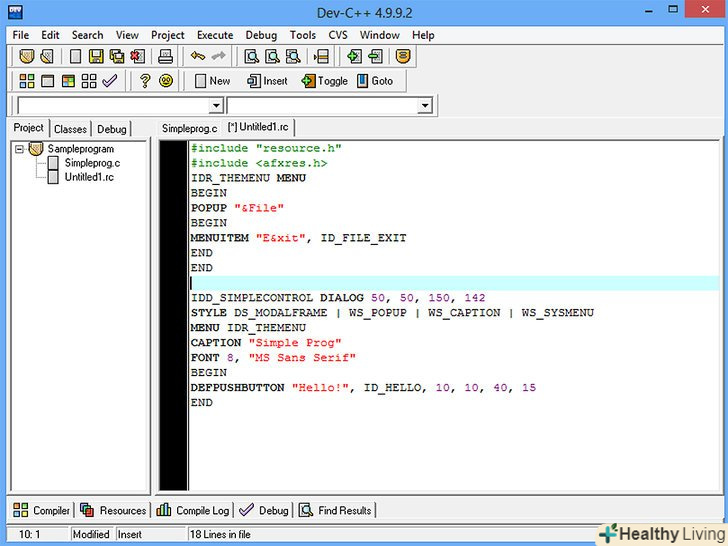Click the Print icon in toolbar
This screenshot has width=728, height=546.
point(166,57)
